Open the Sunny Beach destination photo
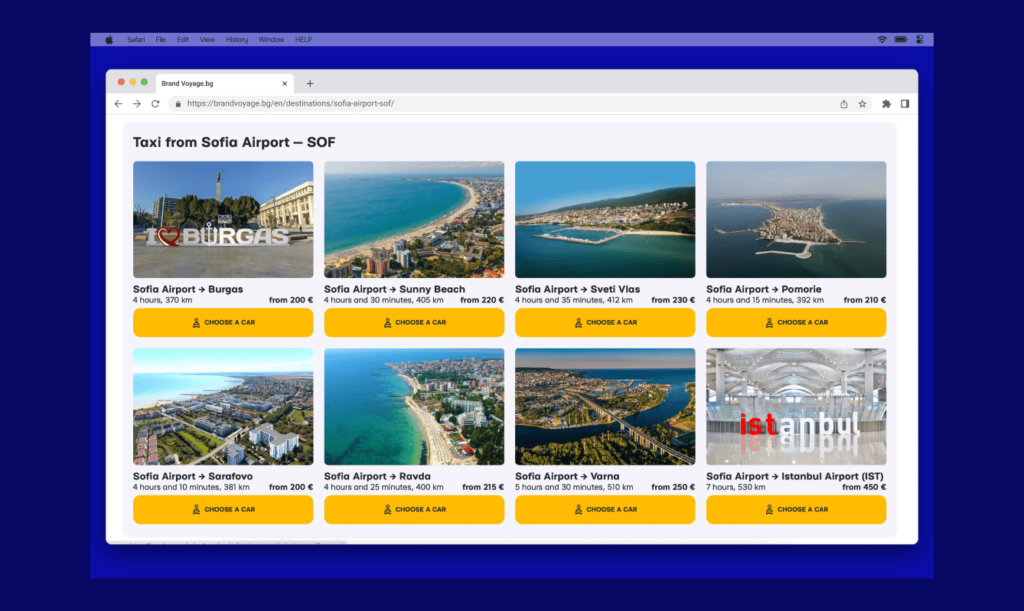This screenshot has height=611, width=1024. [x=414, y=220]
